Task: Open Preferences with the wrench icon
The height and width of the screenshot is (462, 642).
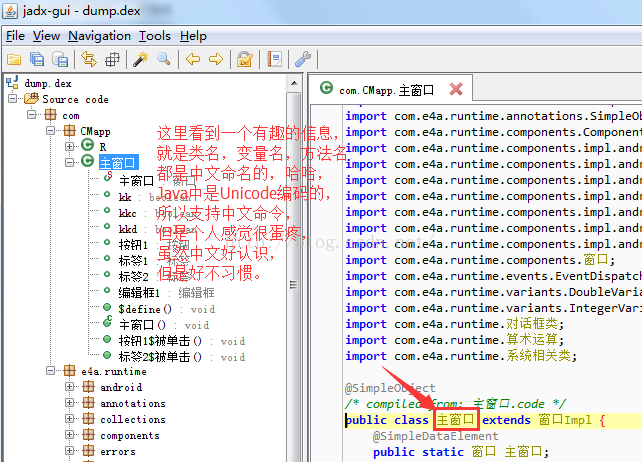Action: tap(303, 60)
